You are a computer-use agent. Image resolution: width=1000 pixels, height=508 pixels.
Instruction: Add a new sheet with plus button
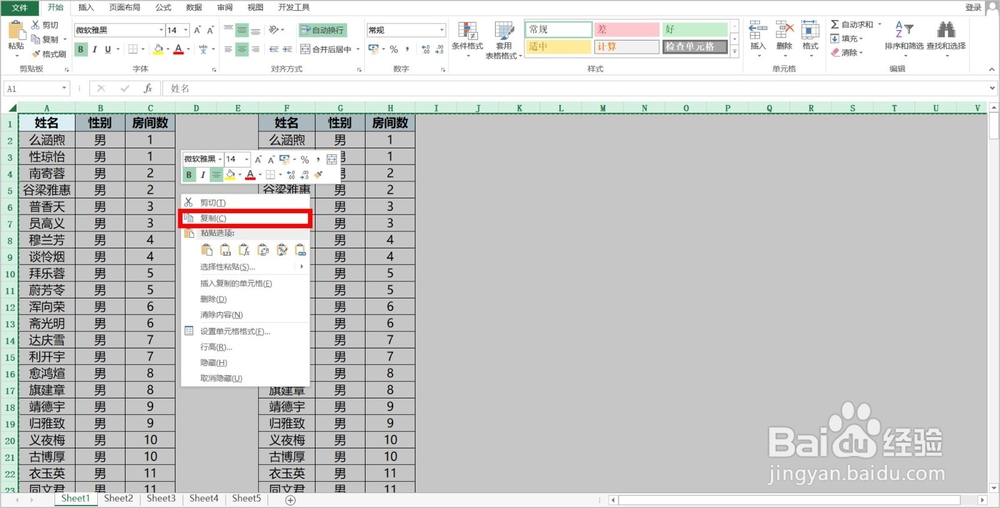(x=290, y=500)
